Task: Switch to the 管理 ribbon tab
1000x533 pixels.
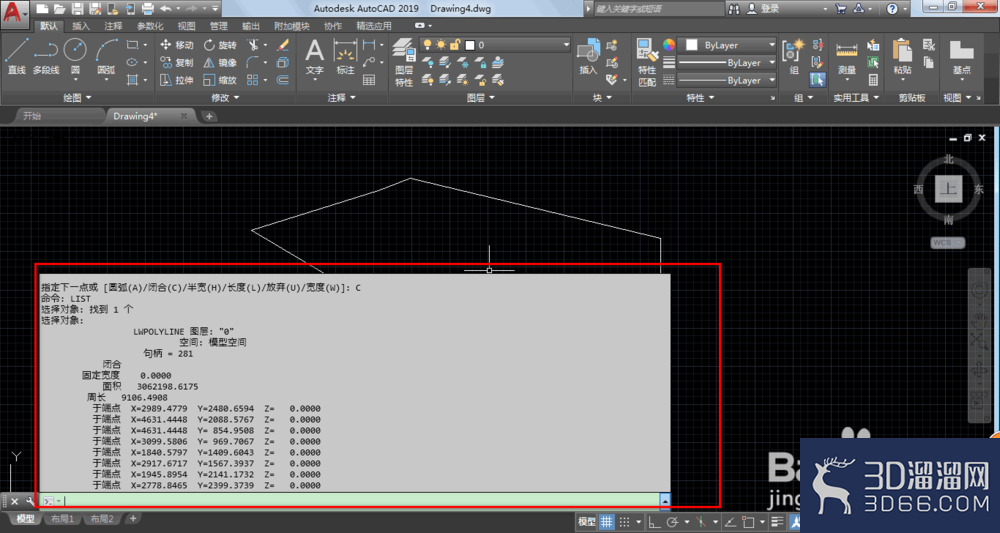Action: tap(218, 26)
